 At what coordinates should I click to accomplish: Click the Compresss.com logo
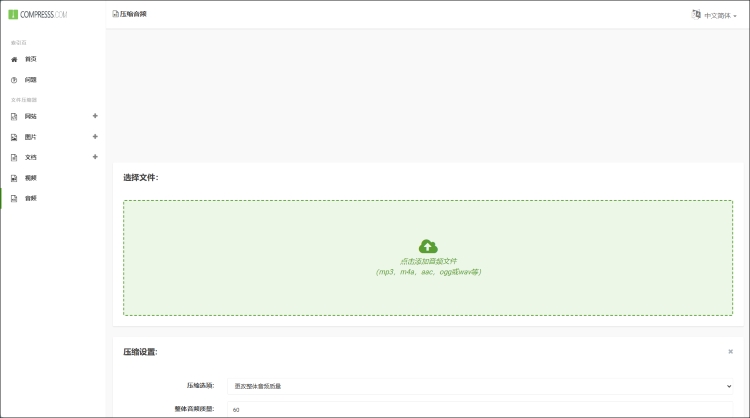point(39,15)
